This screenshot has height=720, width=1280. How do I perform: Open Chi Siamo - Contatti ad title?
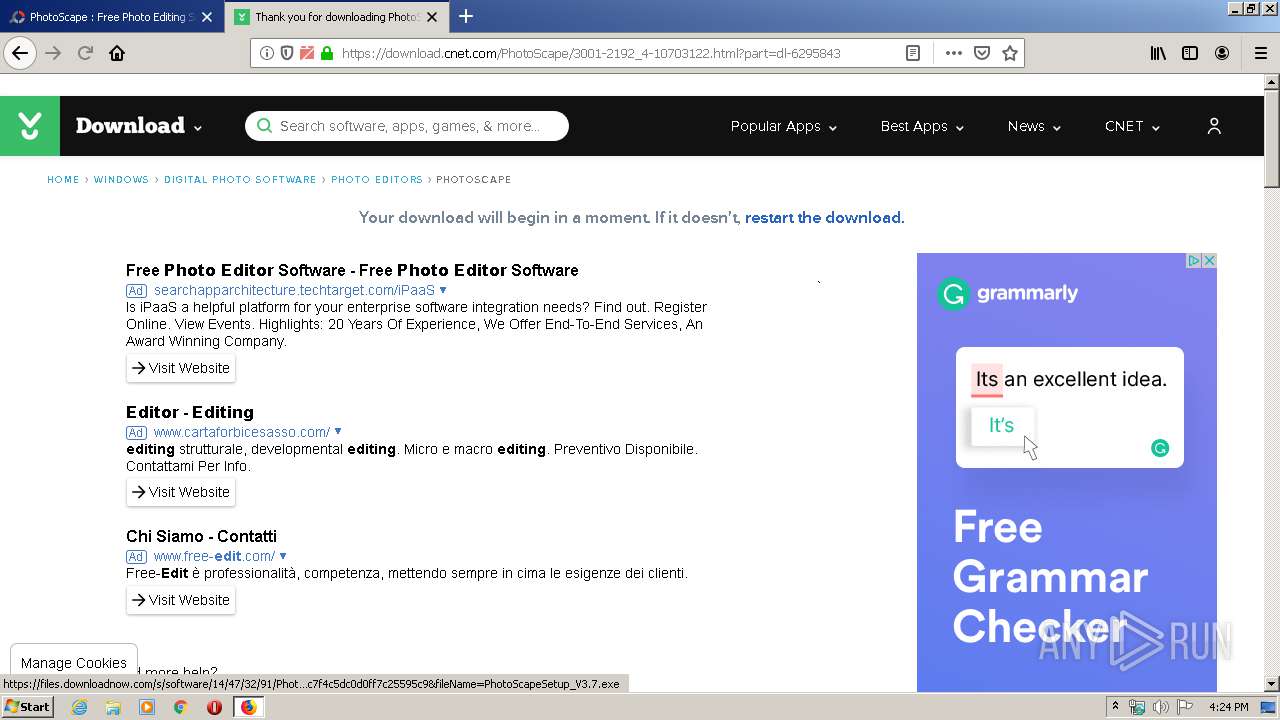click(201, 536)
